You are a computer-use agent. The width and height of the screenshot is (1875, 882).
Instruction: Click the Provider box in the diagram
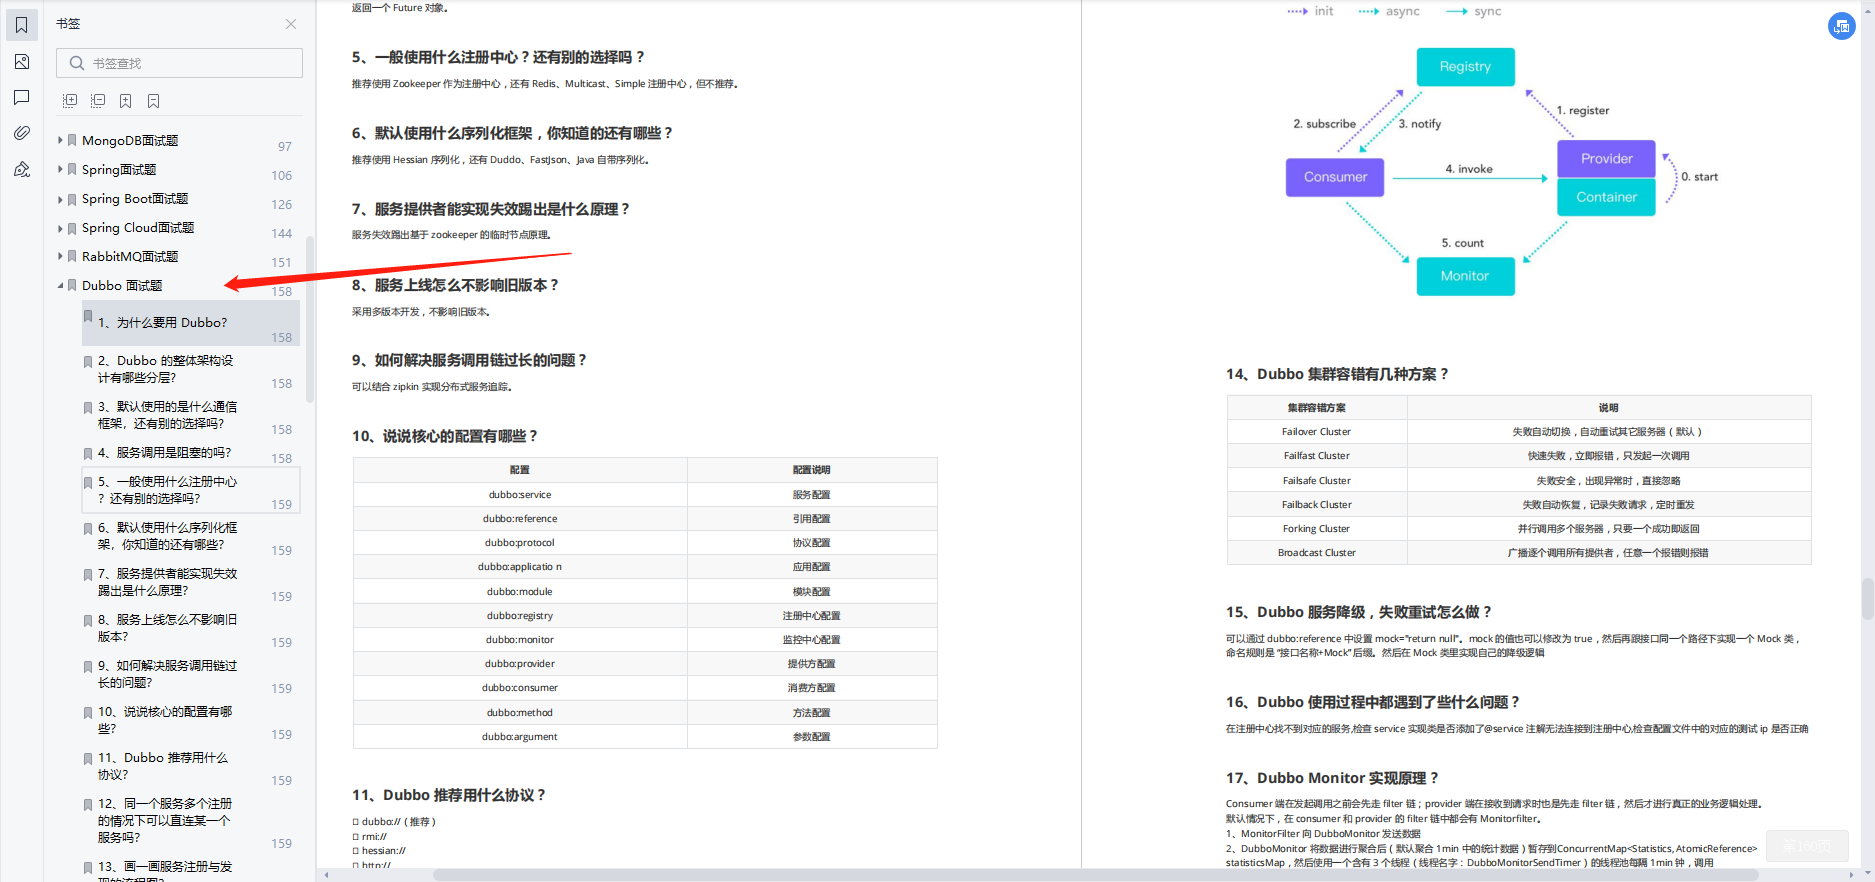coord(1606,159)
